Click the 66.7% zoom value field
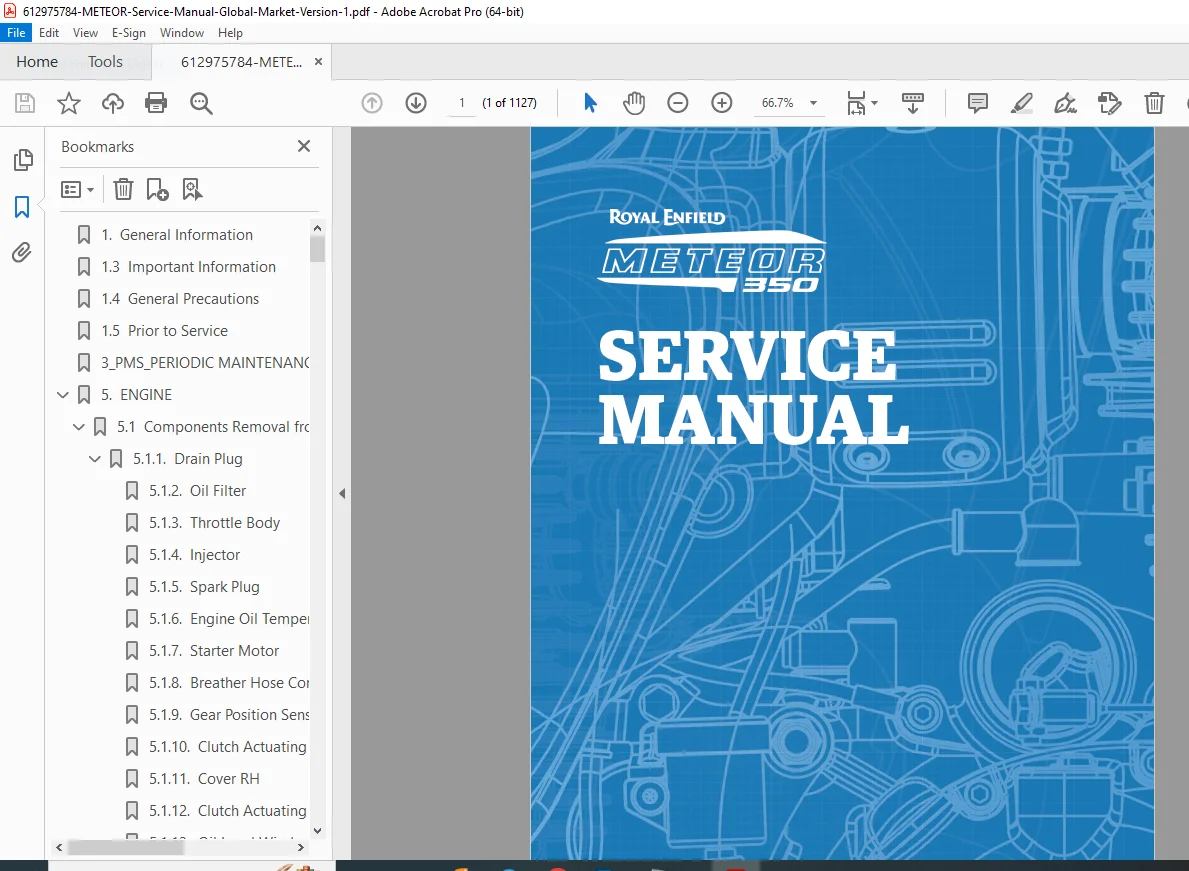 tap(777, 102)
